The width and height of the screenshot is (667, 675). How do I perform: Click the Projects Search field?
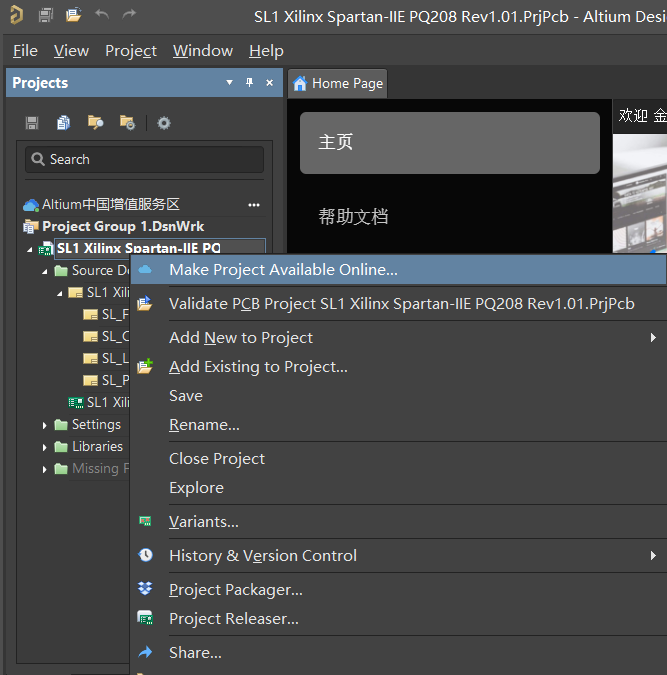(144, 159)
